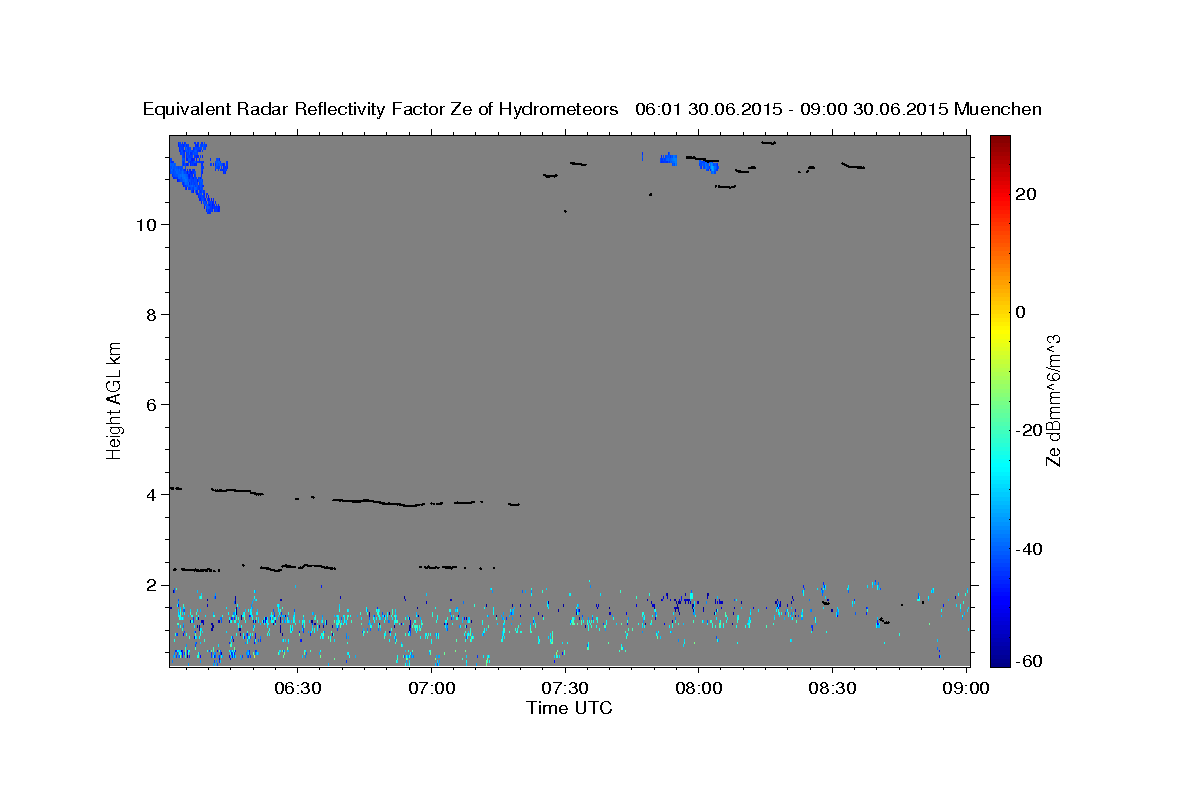
Task: Click the '09:00' time tick label
Action: coord(966,689)
